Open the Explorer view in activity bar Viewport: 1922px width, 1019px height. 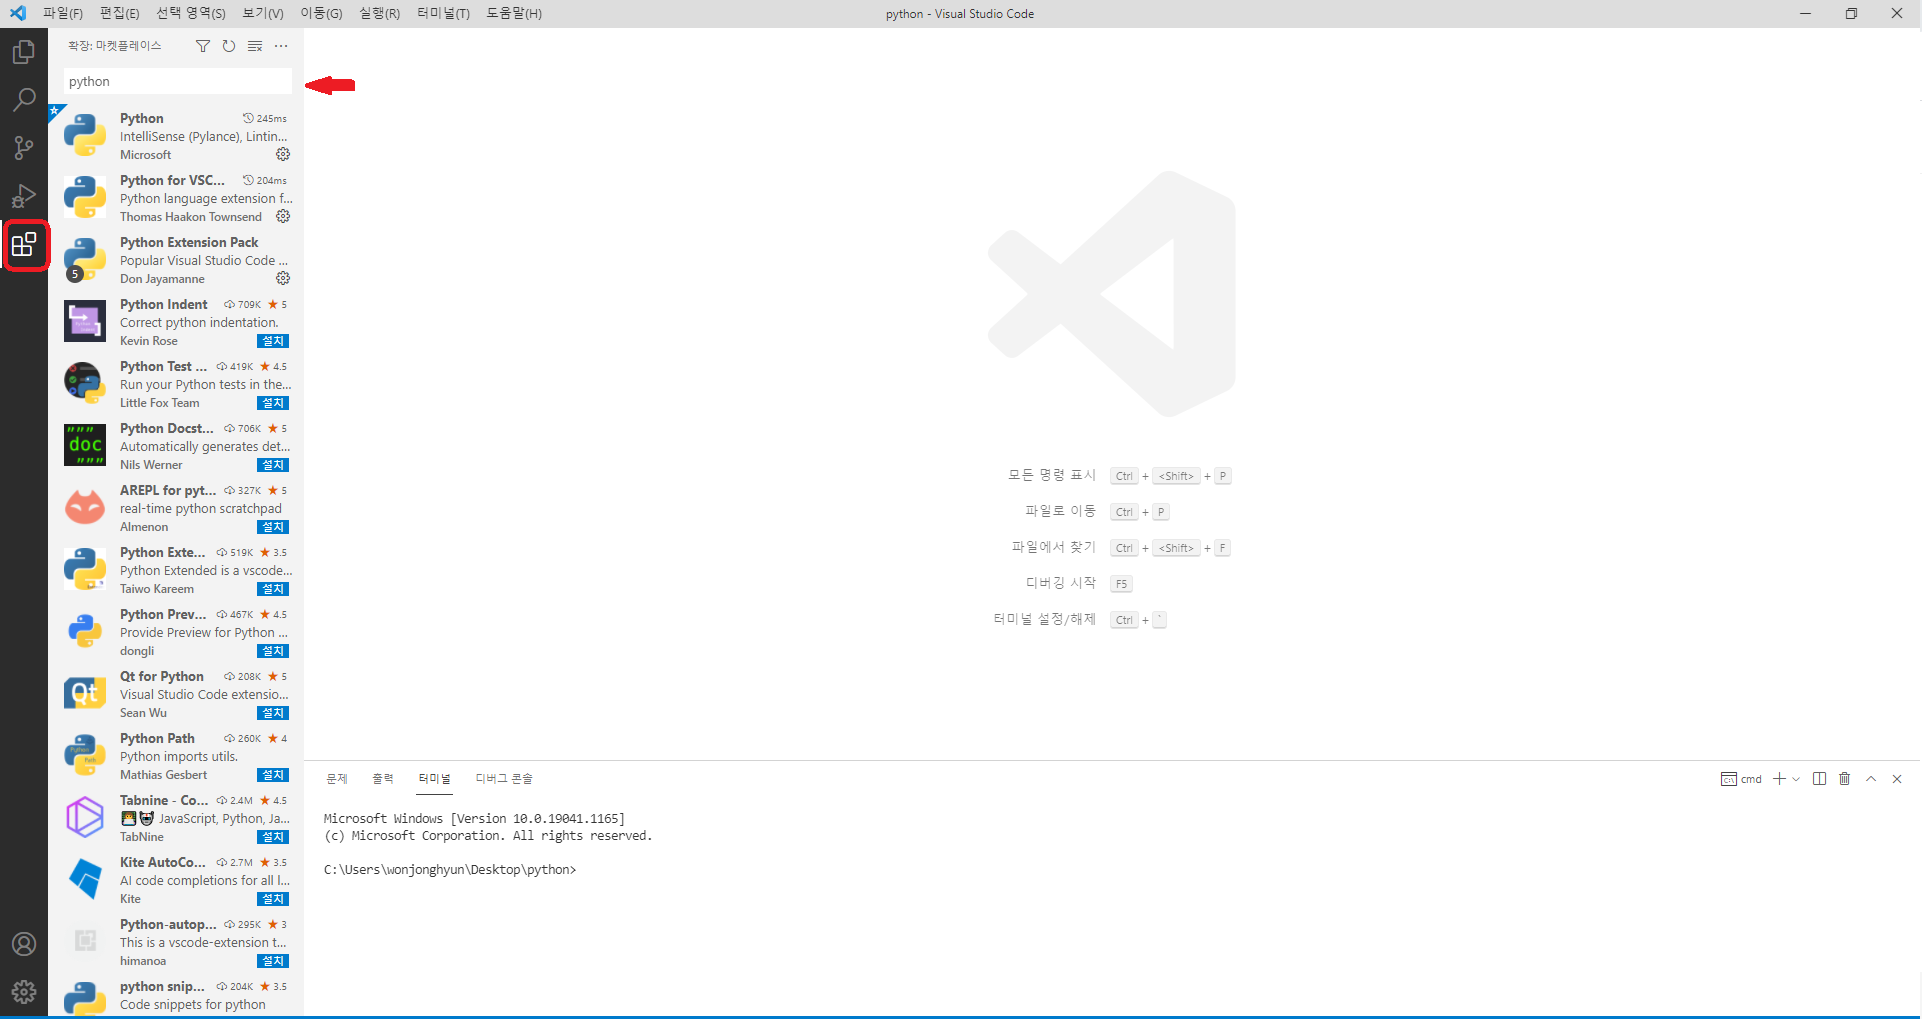[24, 51]
